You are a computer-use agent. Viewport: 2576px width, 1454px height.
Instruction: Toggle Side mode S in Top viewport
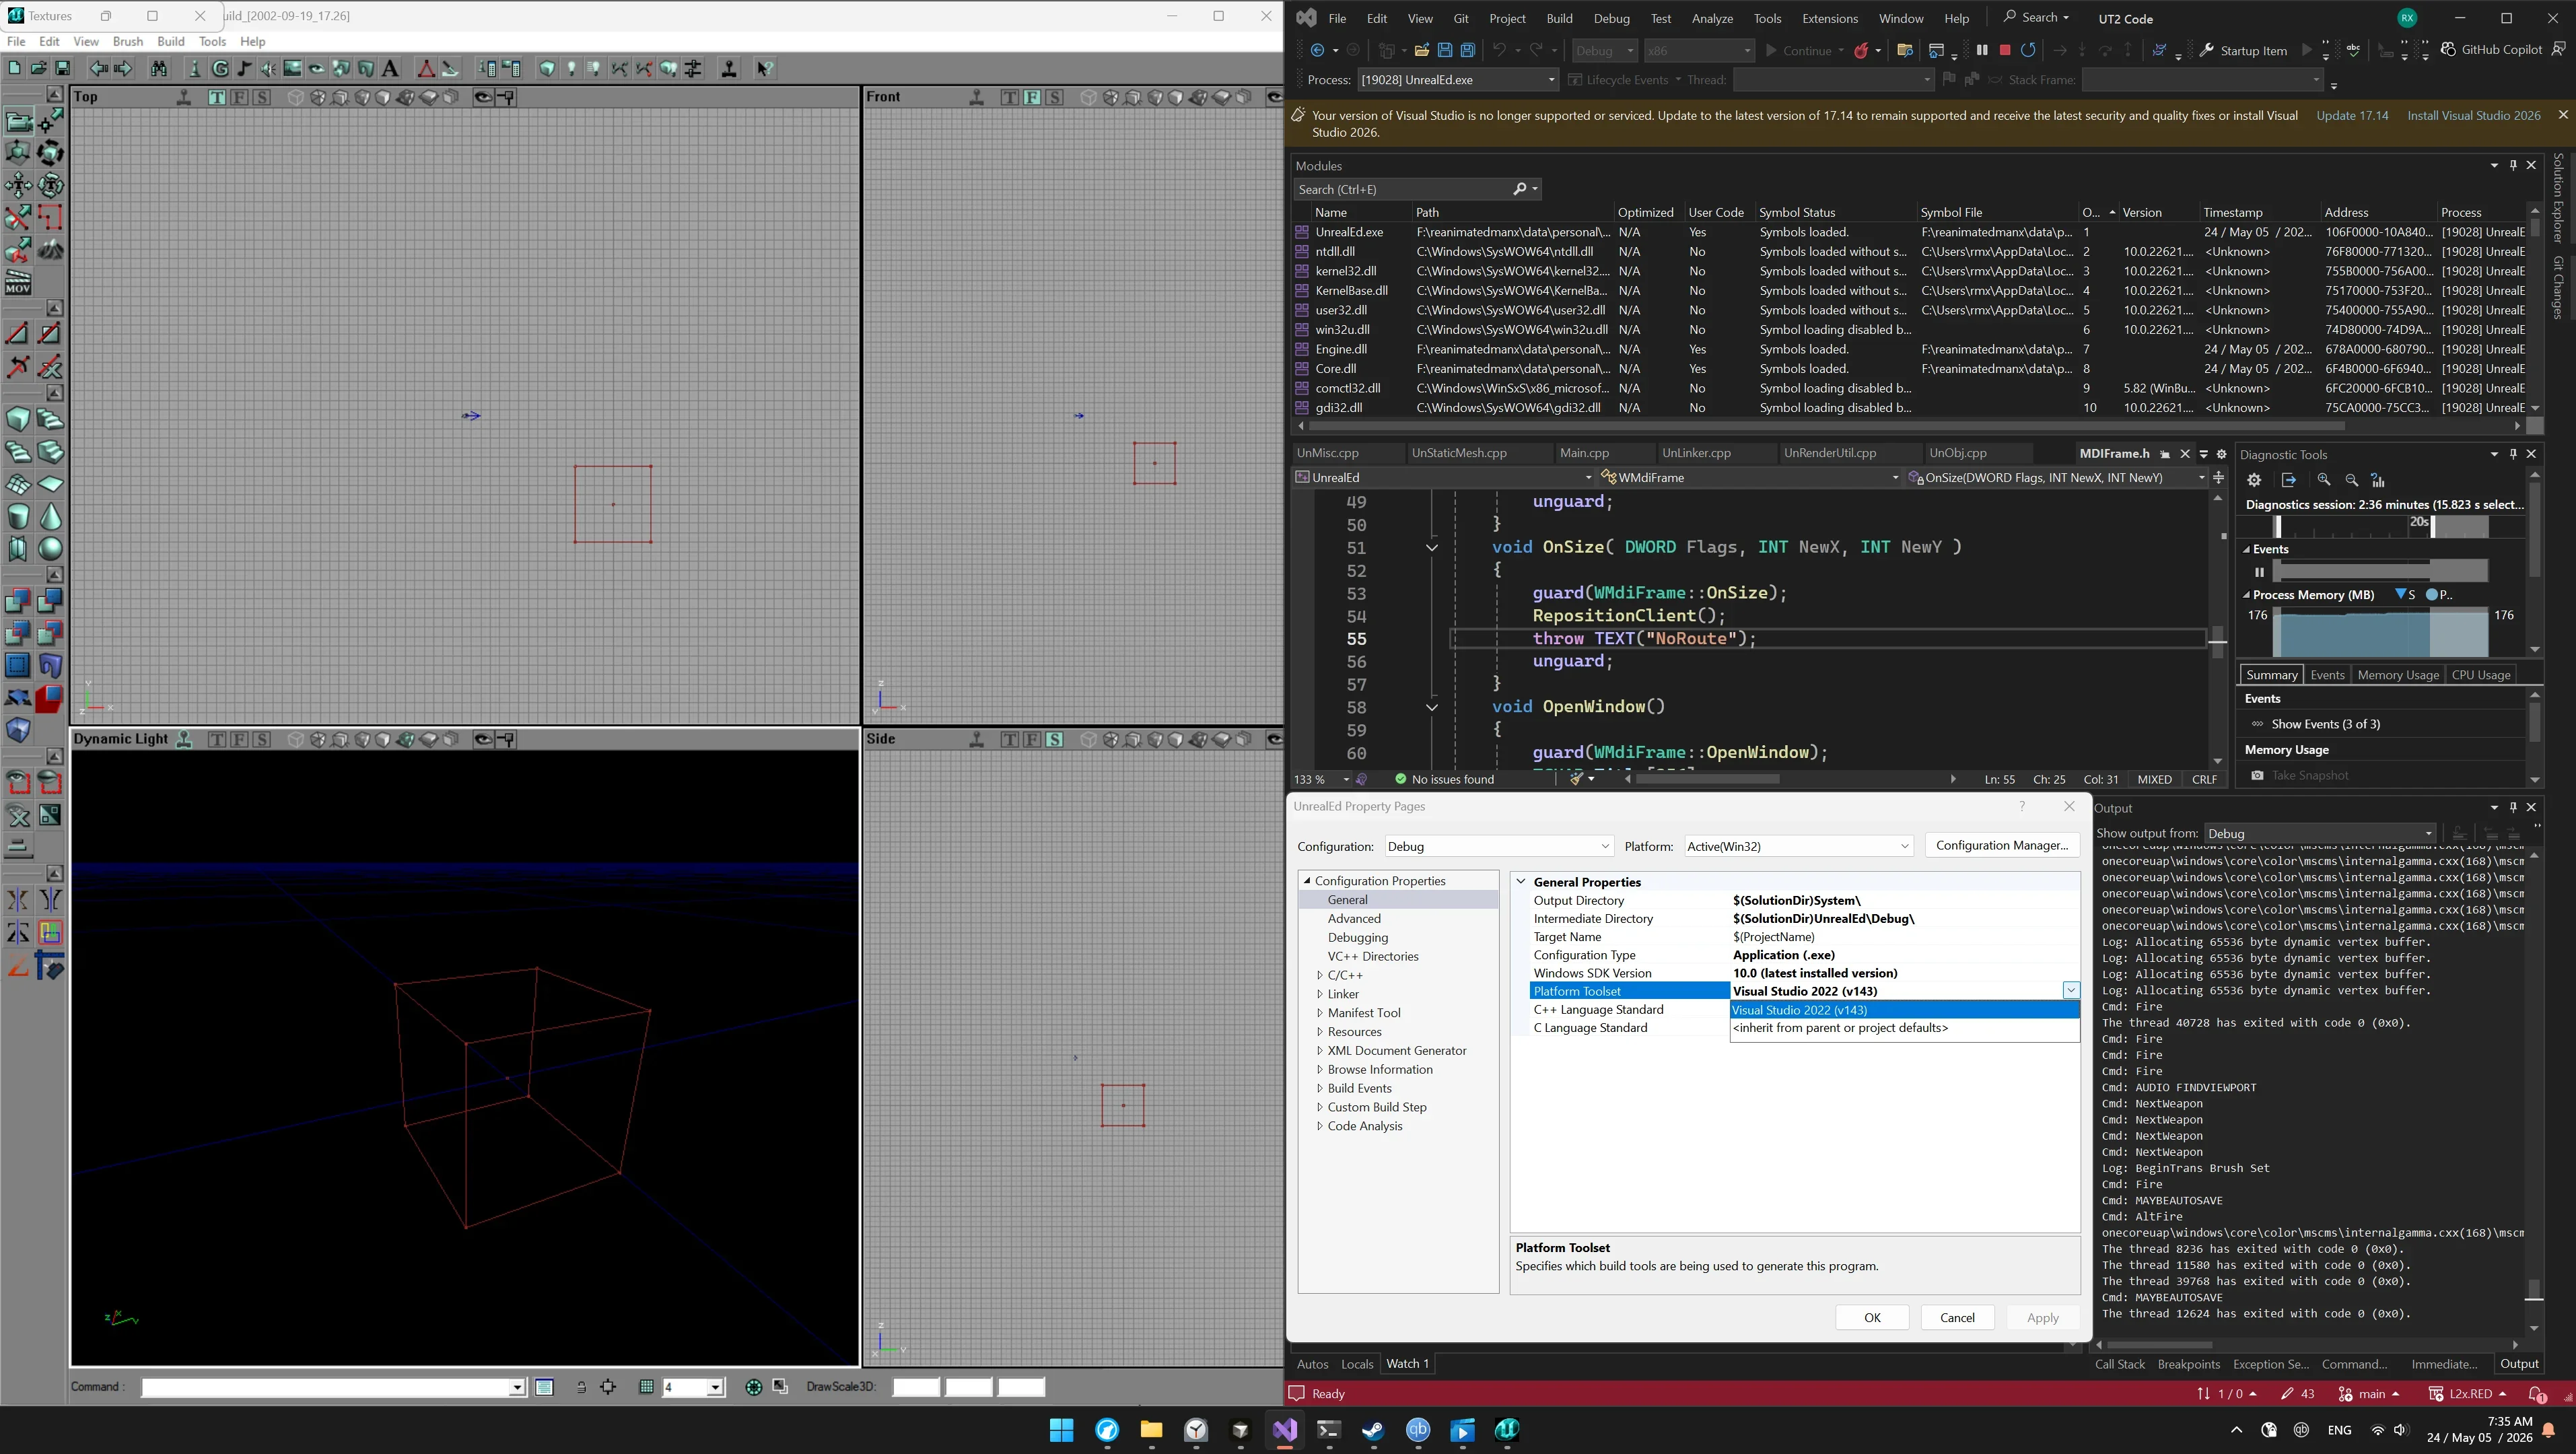point(262,97)
